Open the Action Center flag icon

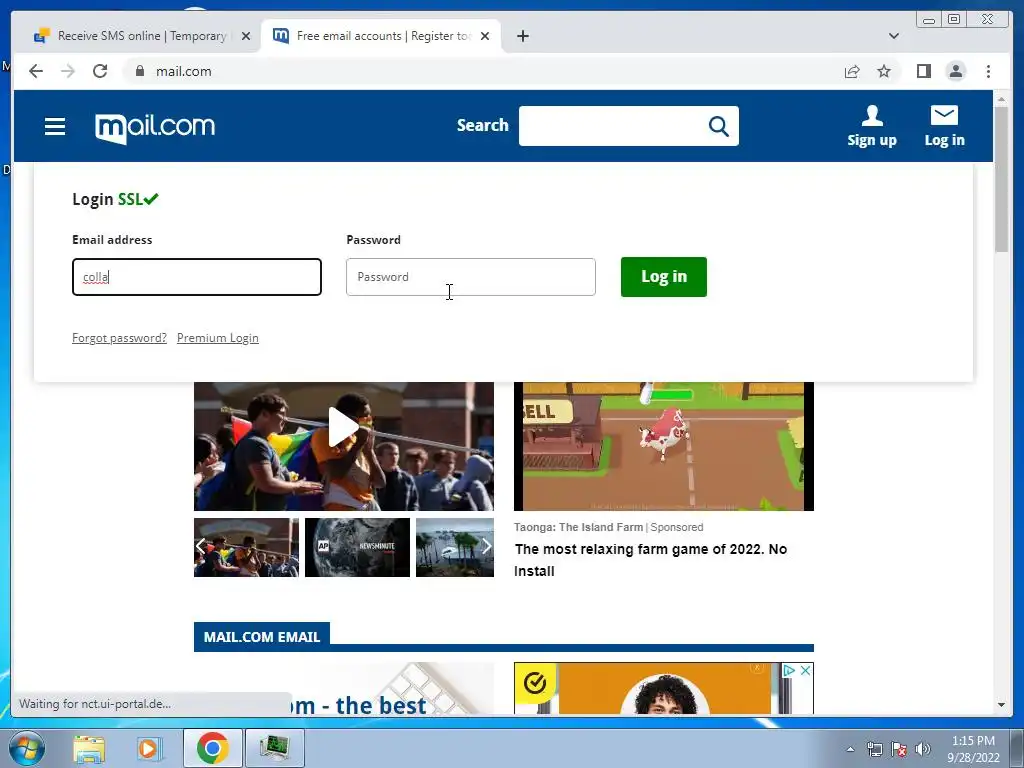point(899,749)
